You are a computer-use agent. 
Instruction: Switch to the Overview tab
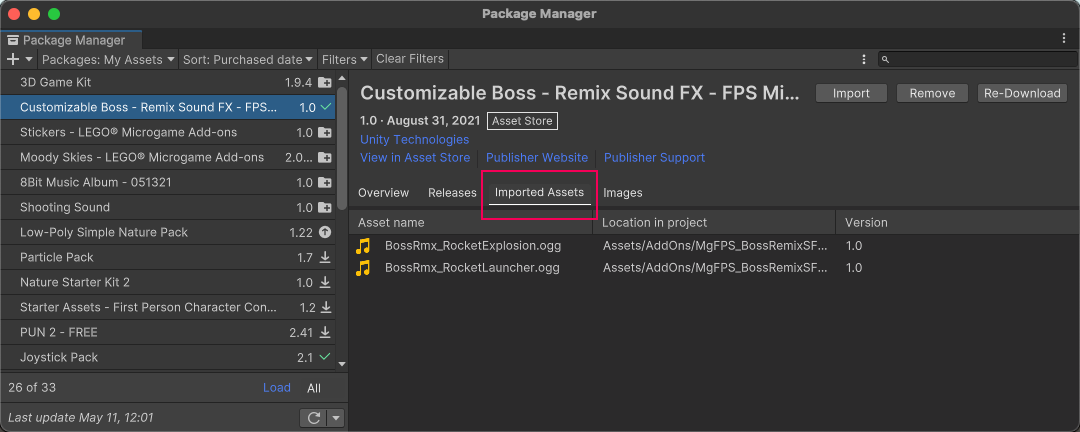tap(384, 193)
